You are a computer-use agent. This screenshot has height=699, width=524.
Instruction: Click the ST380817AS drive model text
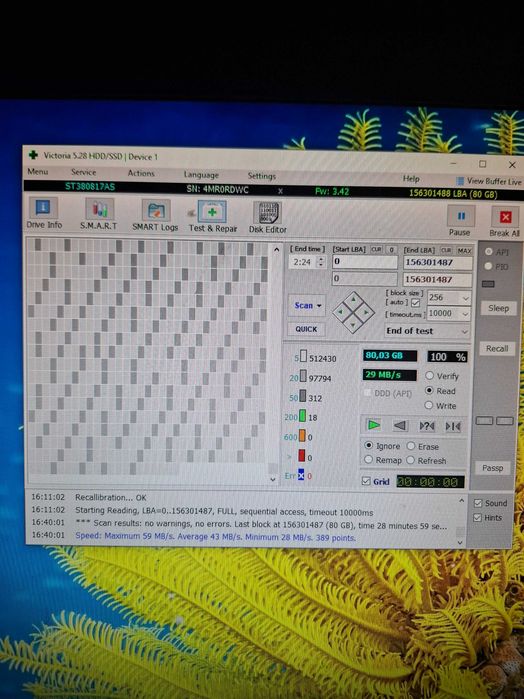90,186
